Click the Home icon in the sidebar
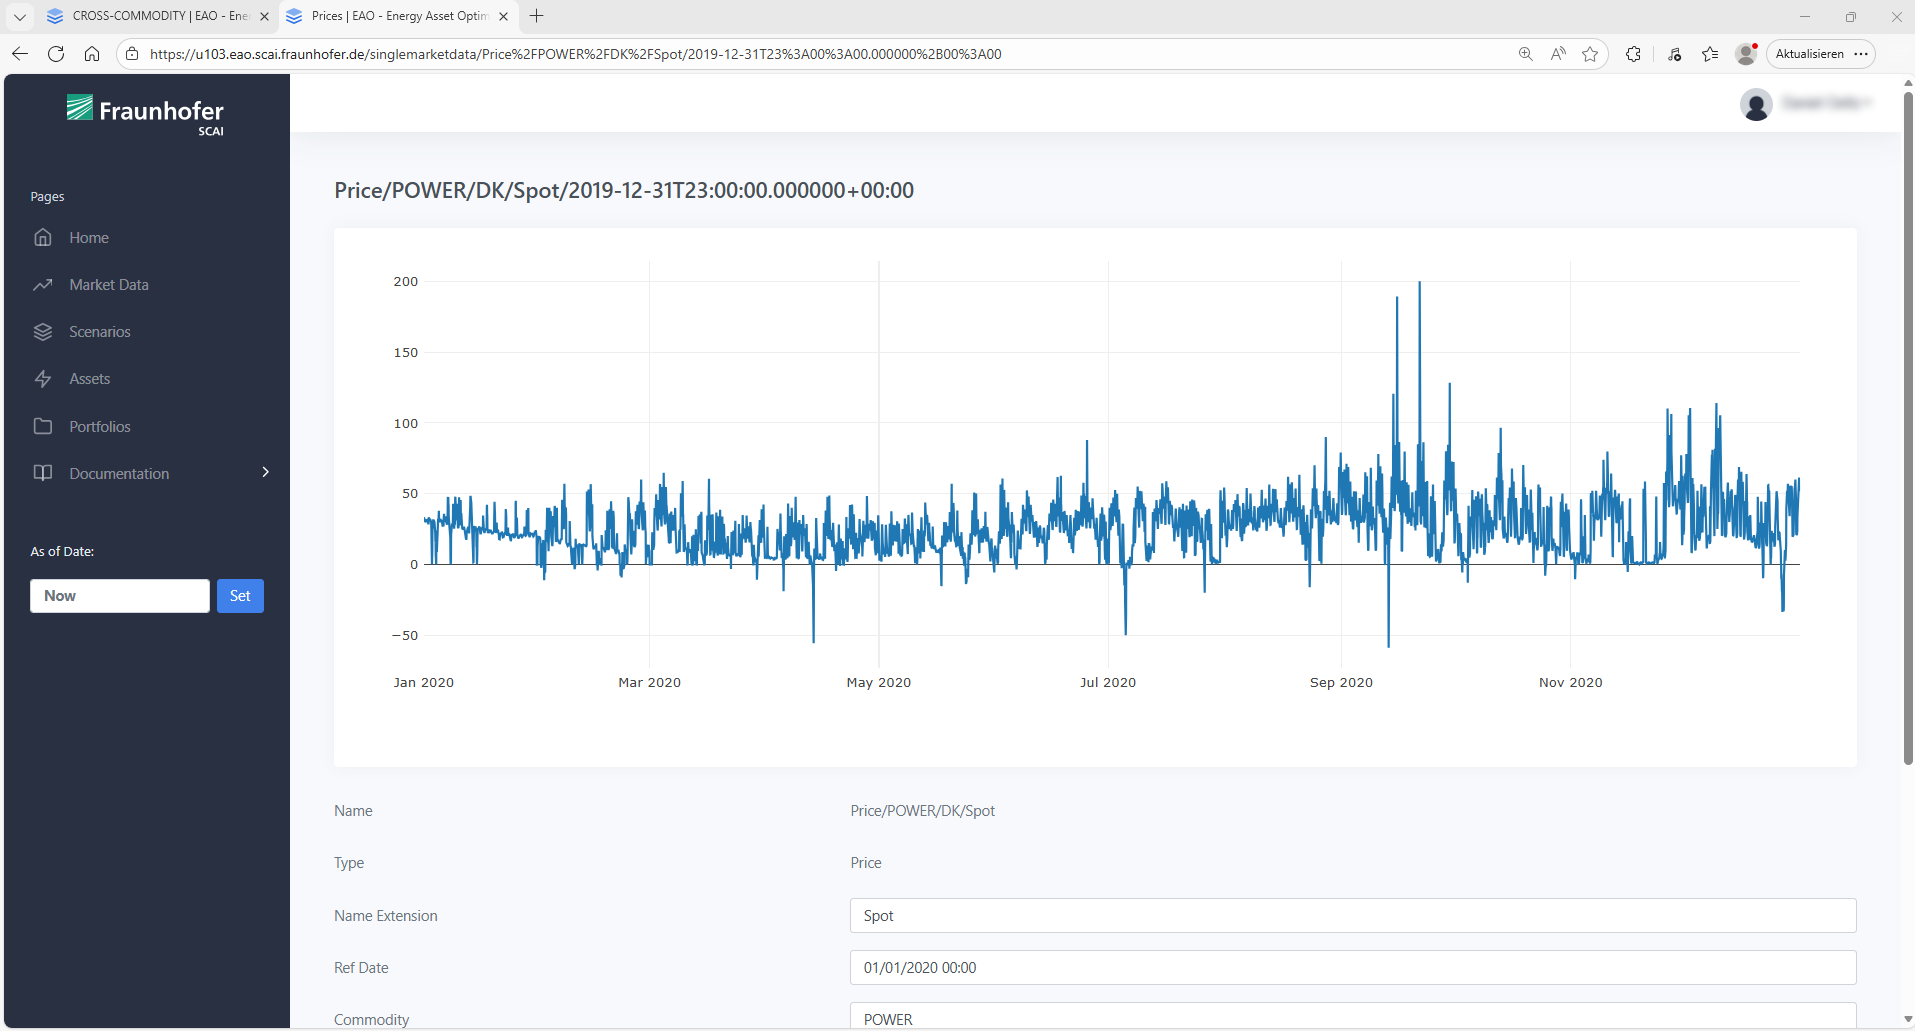The width and height of the screenshot is (1915, 1031). (43, 238)
